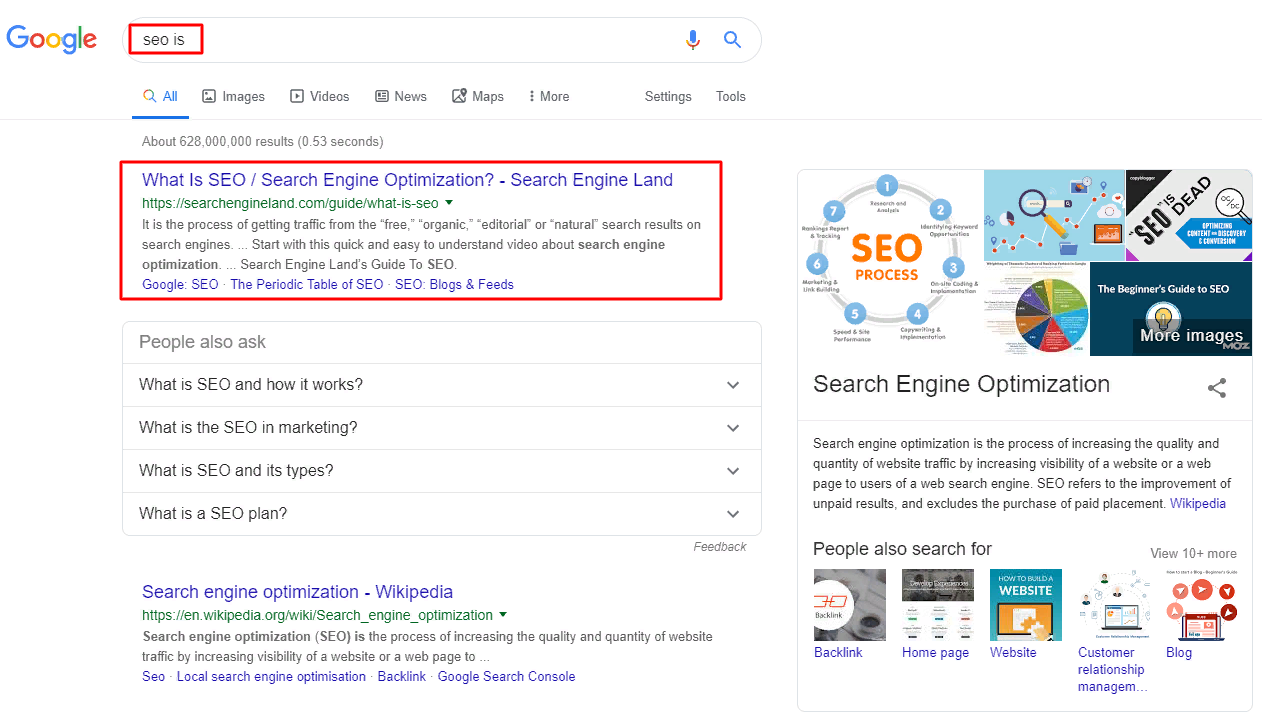The width and height of the screenshot is (1262, 714).
Task: Open the Search Engine Land result title
Action: 407,180
